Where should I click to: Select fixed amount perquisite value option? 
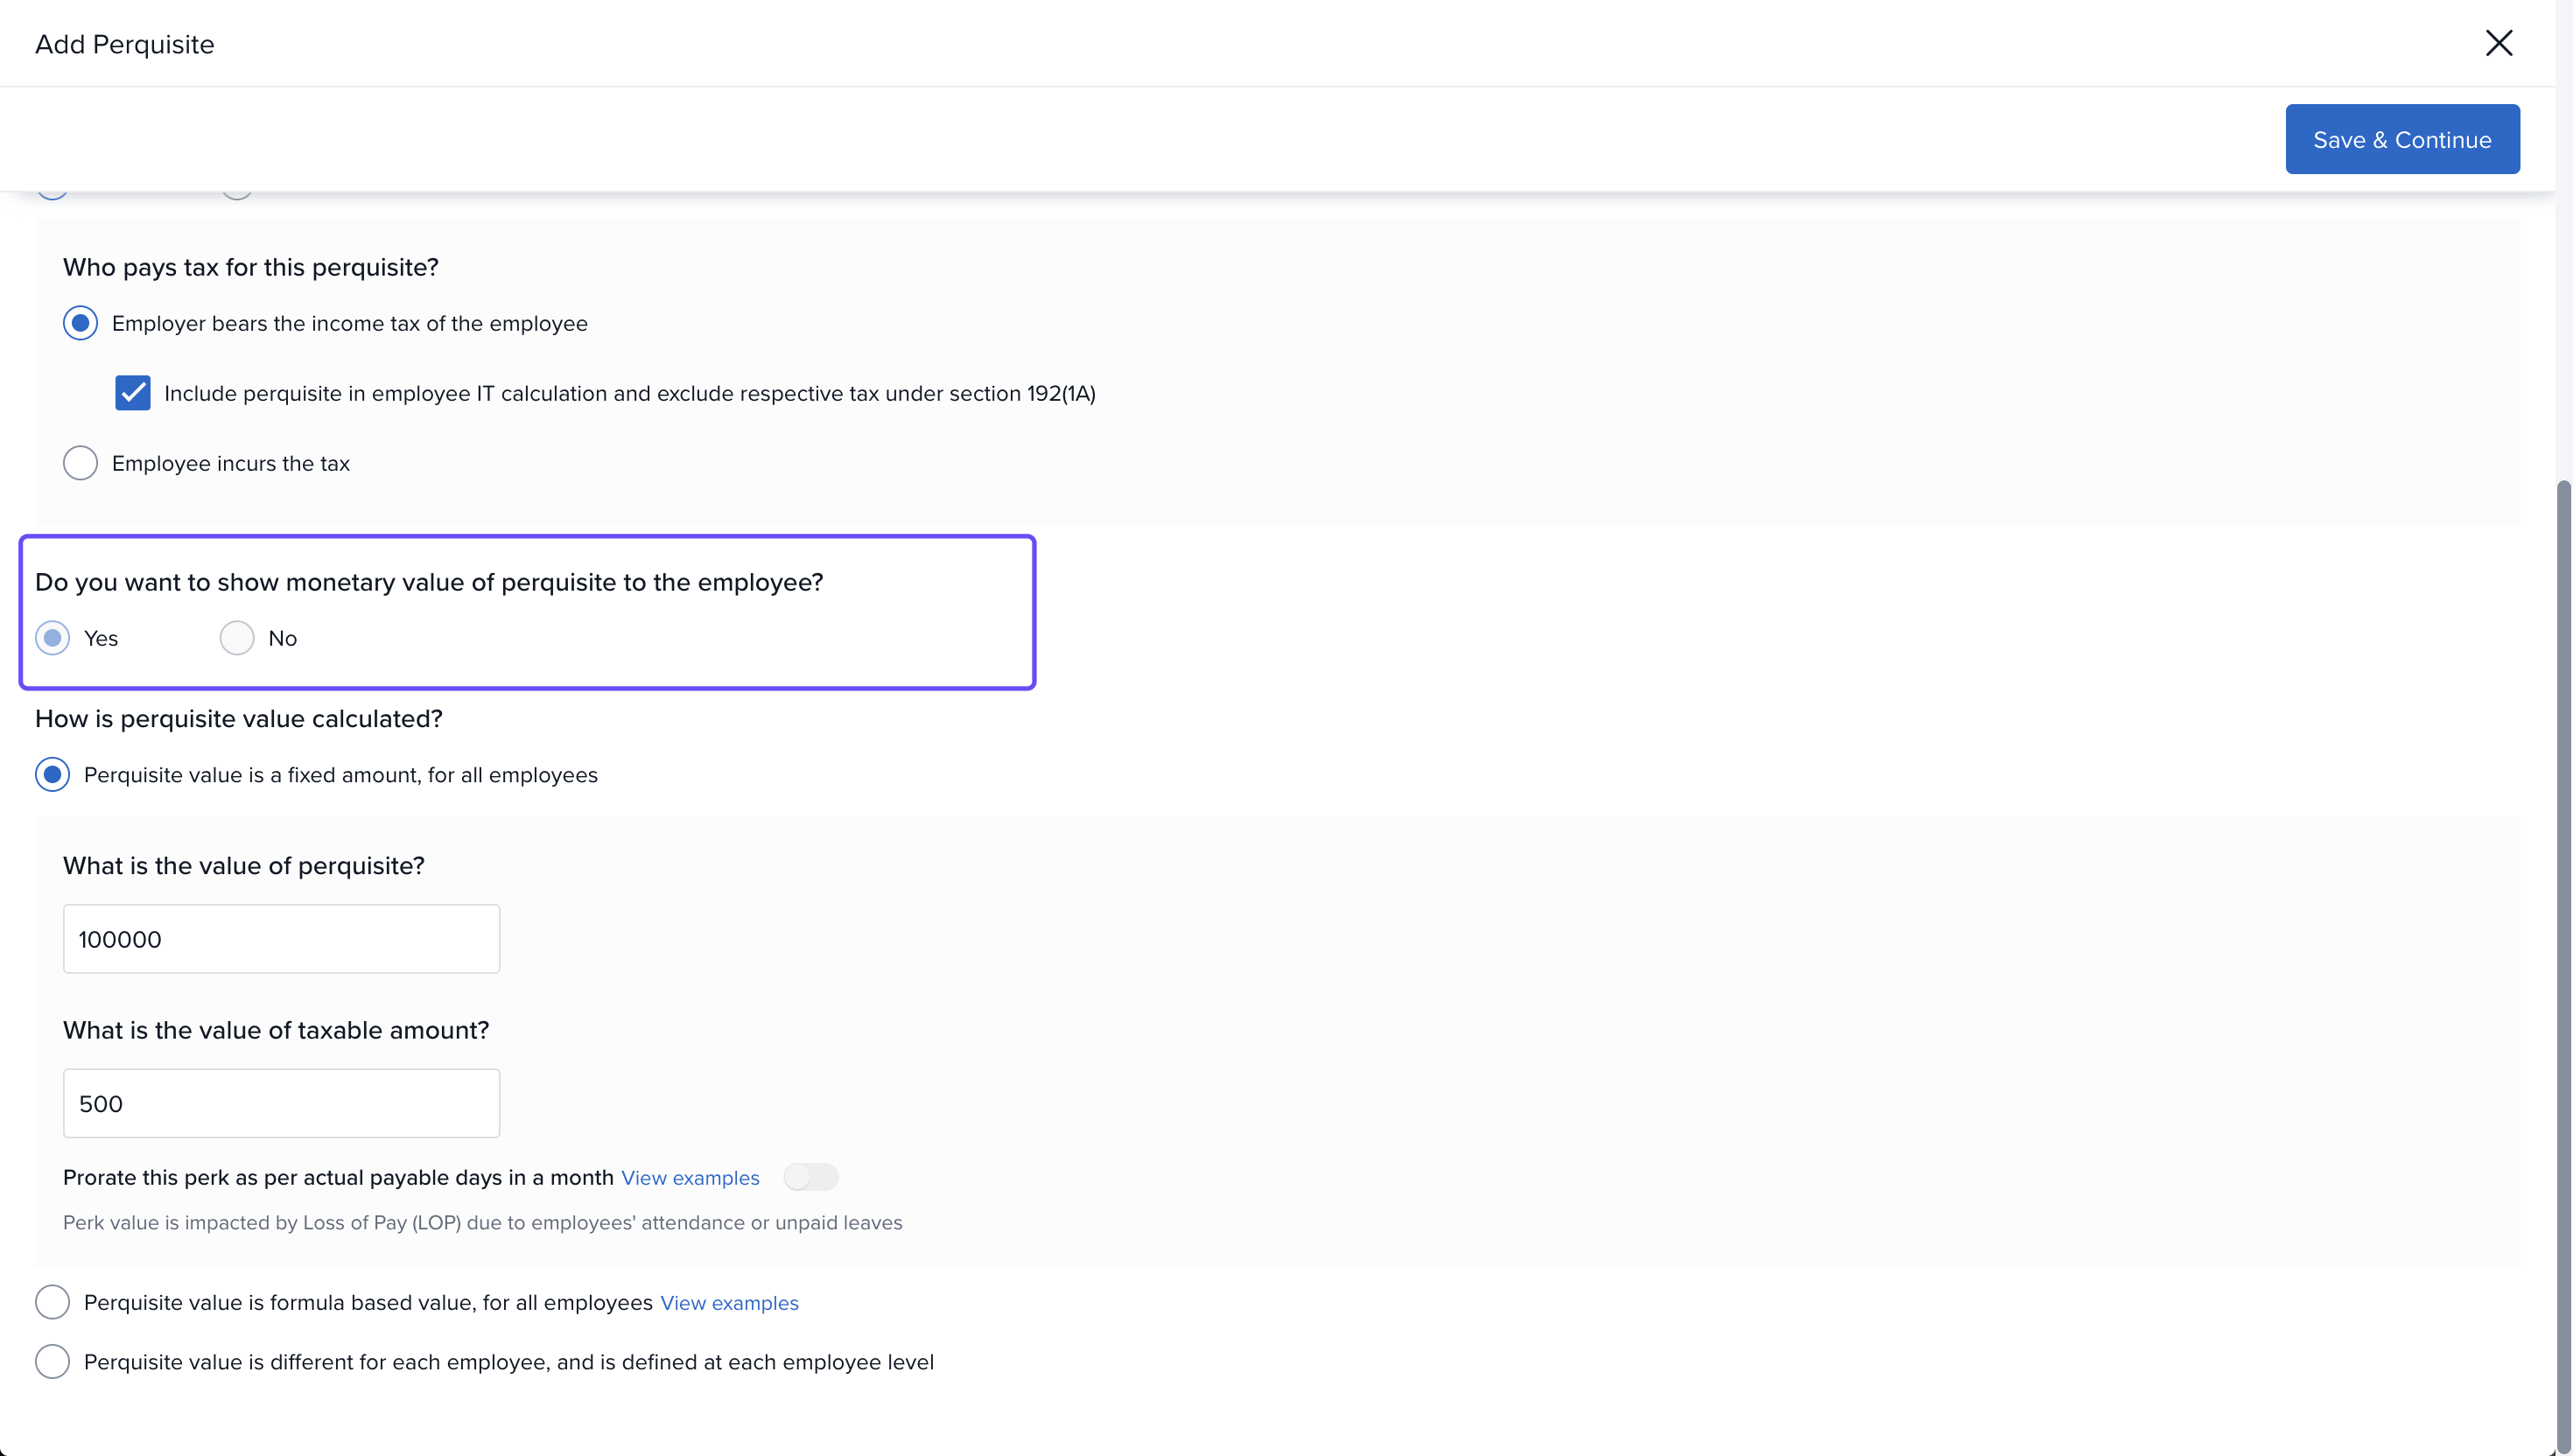point(52,775)
